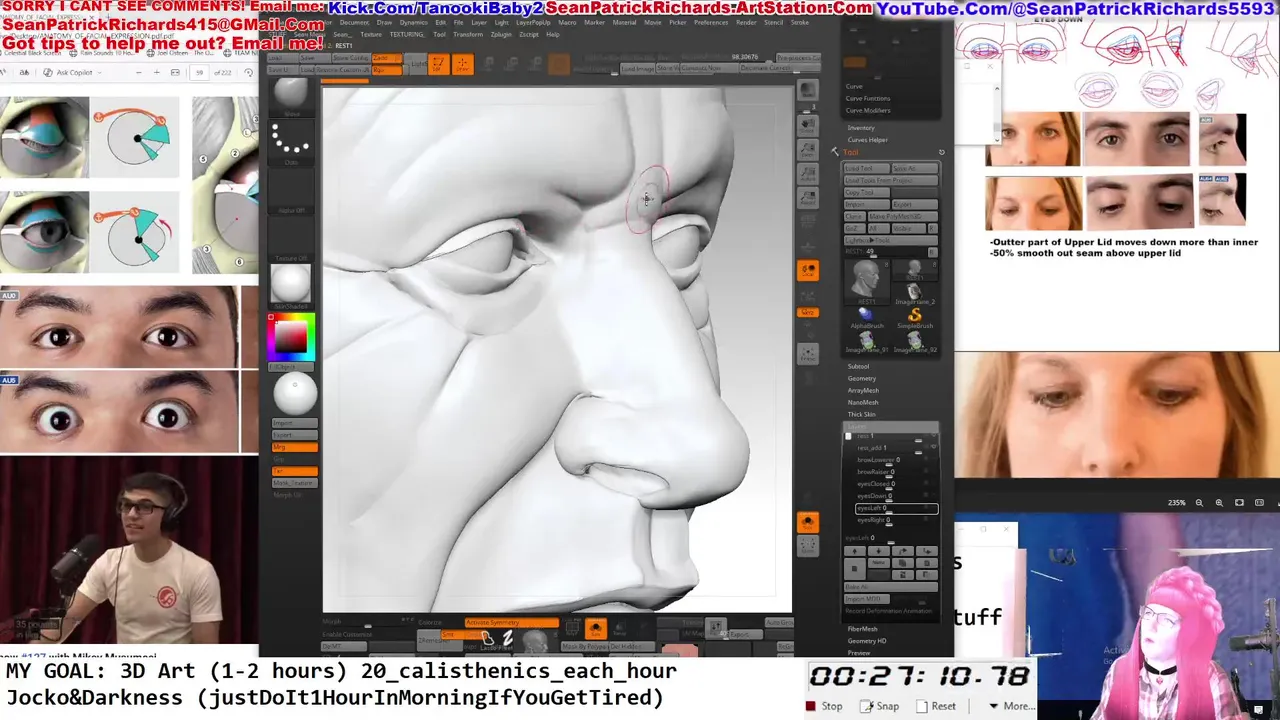Click Bake All in Layers panel
This screenshot has width=1280, height=720.
tap(891, 587)
